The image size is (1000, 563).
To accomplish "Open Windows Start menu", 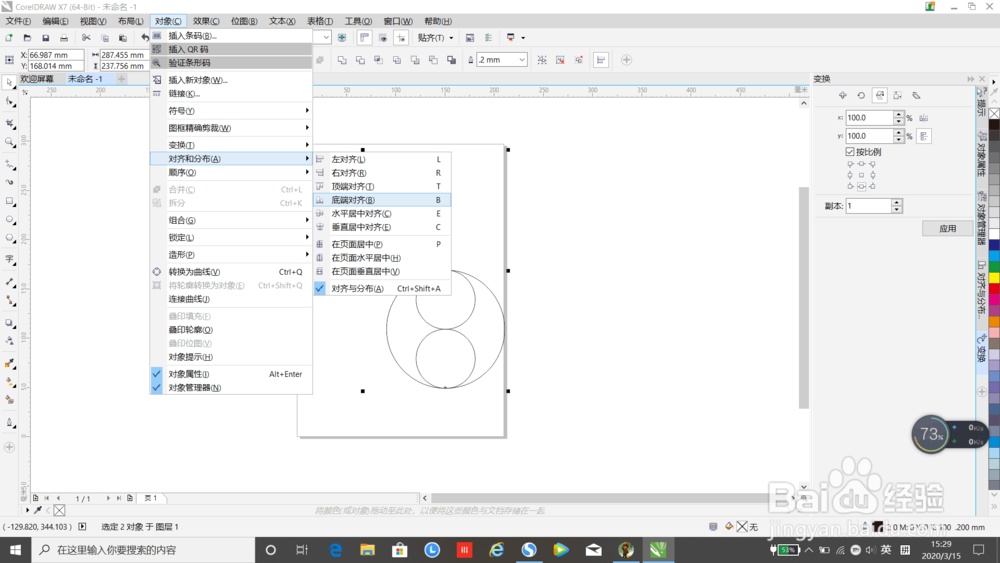I will point(15,550).
